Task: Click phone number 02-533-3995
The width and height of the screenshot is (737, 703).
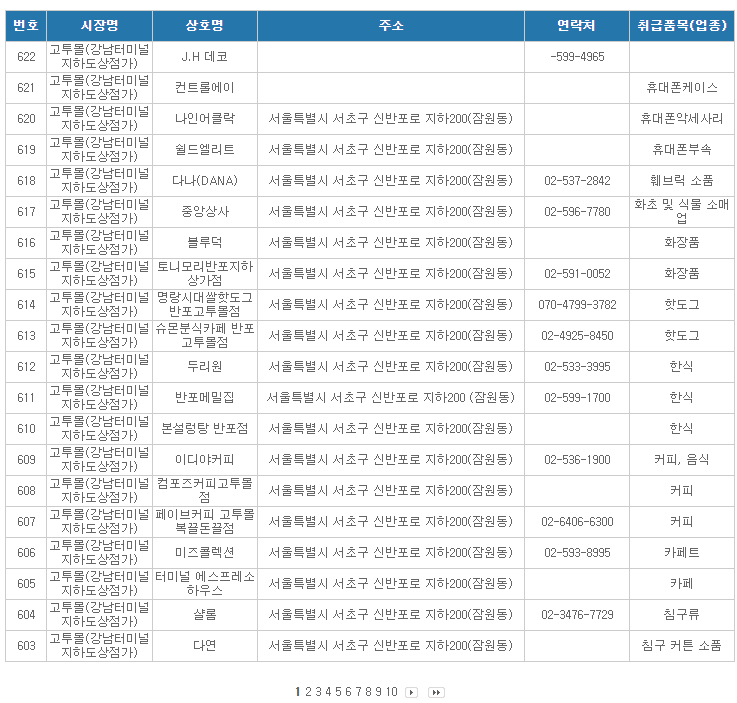Action: tap(577, 367)
